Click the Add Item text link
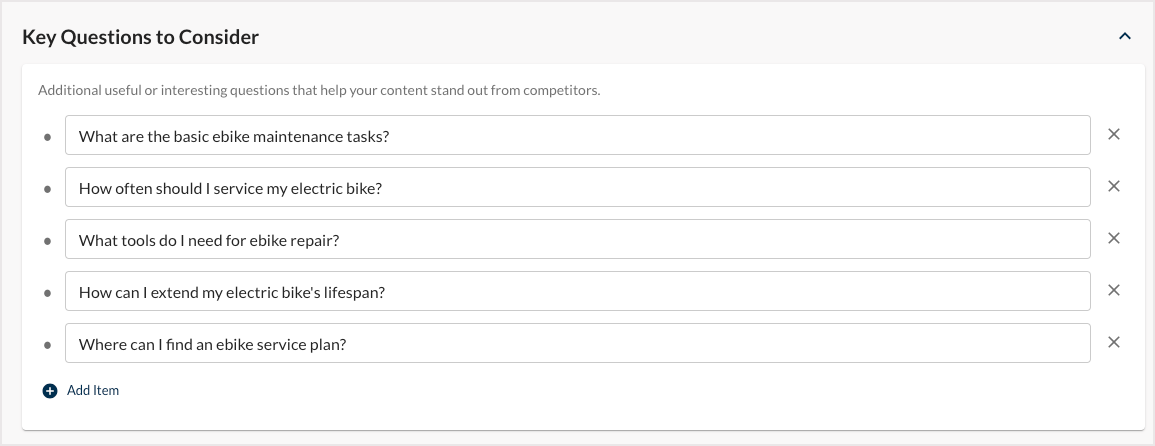This screenshot has width=1155, height=446. [93, 391]
